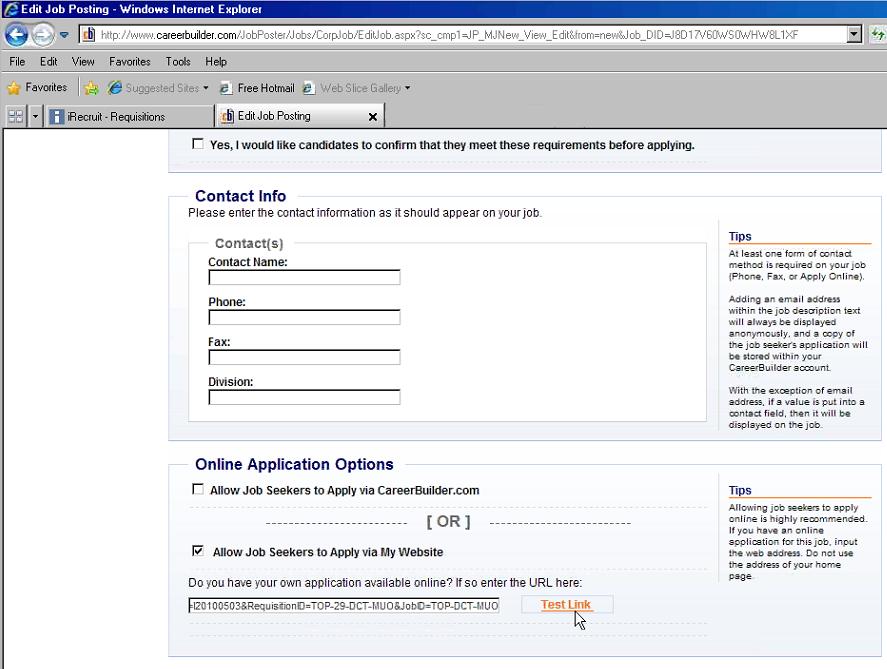Click the Suggested Sites IE icon
The width and height of the screenshot is (887, 669).
pos(115,88)
